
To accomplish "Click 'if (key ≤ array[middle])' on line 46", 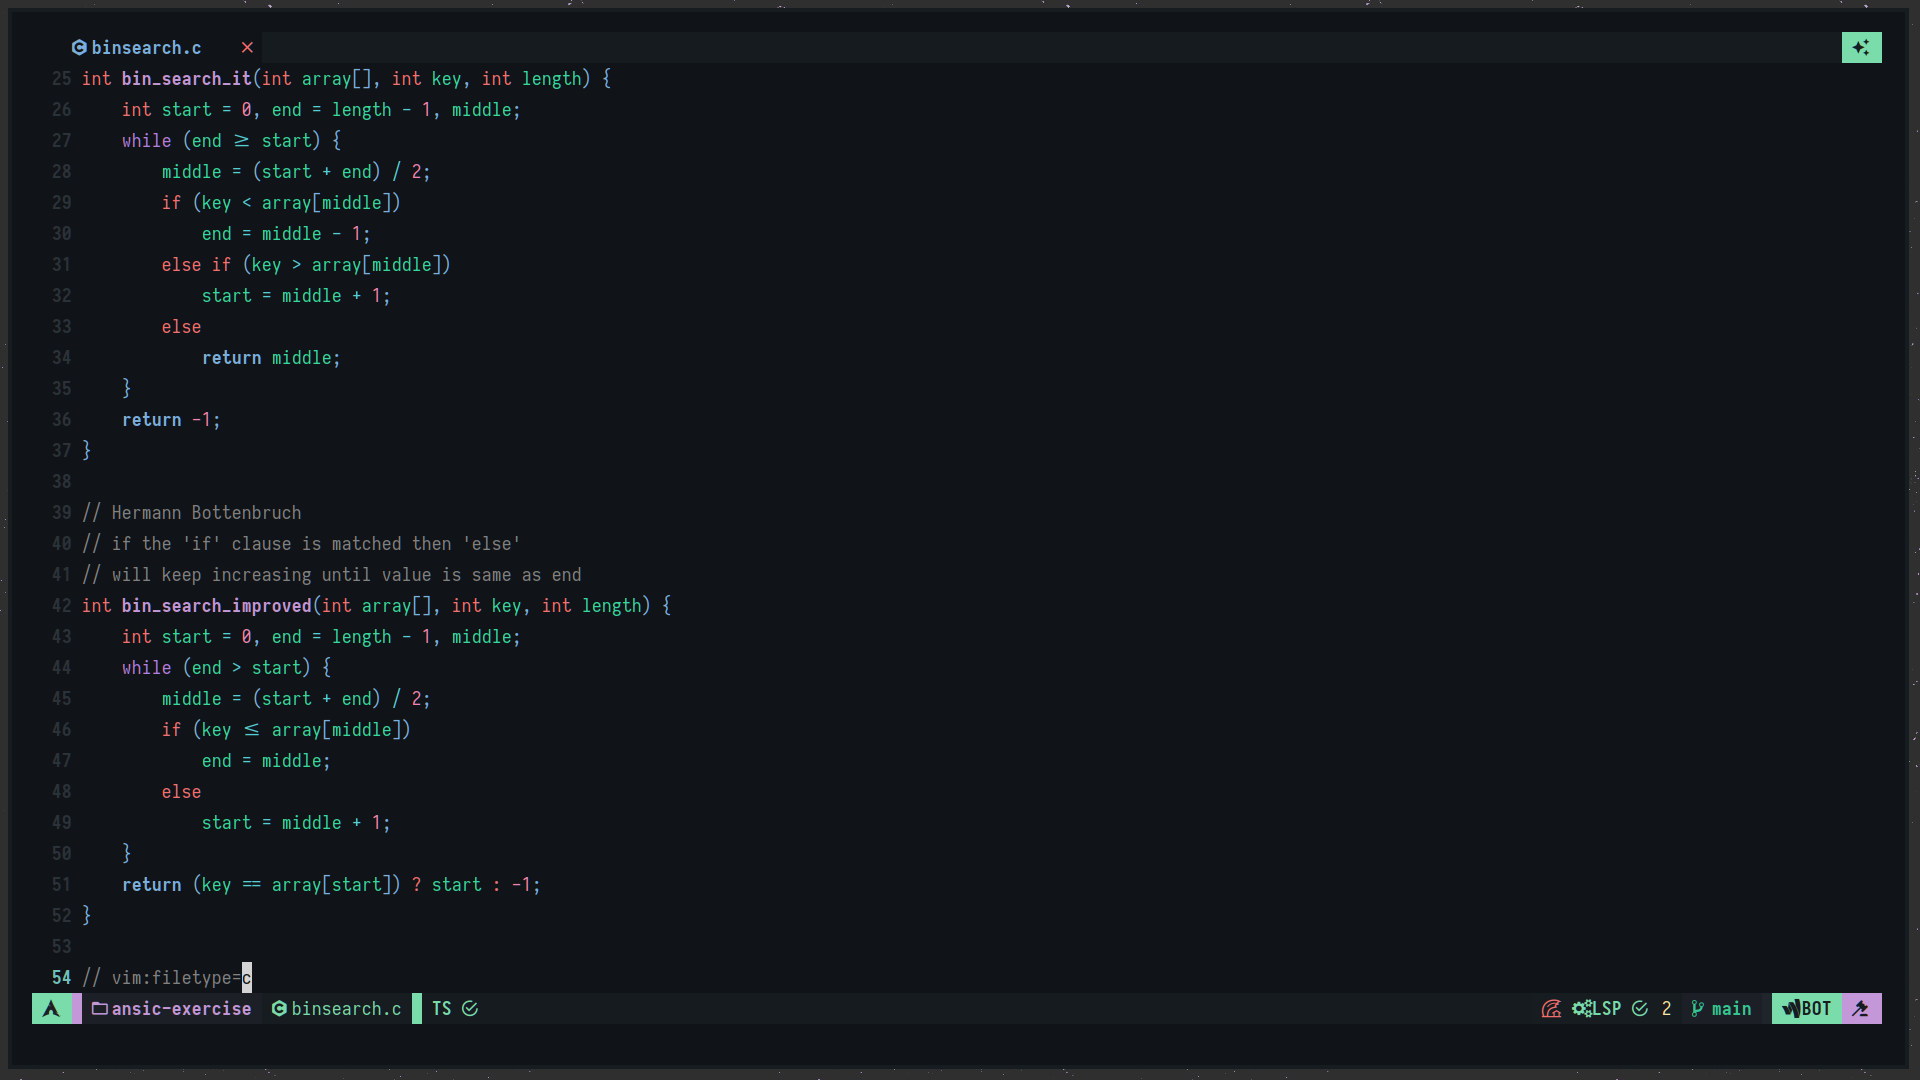I will point(286,729).
